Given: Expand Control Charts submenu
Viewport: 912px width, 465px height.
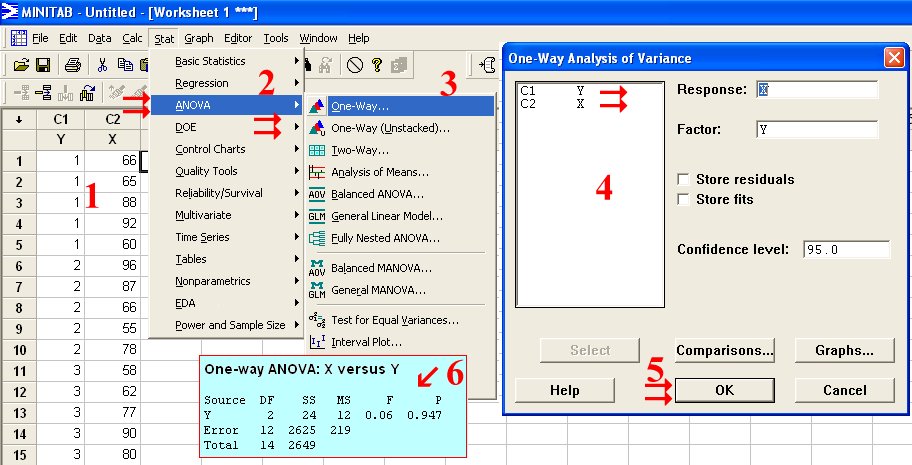Looking at the screenshot, I should 227,149.
